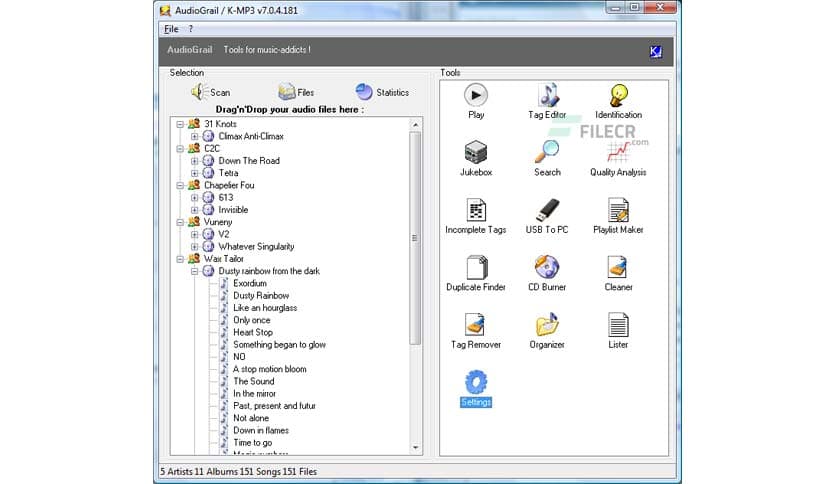Expand the Whatever Singularity album
Viewport: 836px width, 484px height.
pyautogui.click(x=195, y=247)
